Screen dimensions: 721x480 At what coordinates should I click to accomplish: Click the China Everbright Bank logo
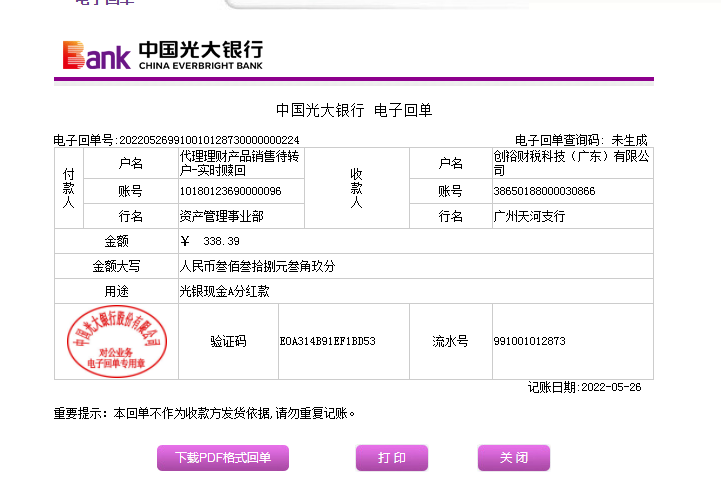click(x=162, y=54)
